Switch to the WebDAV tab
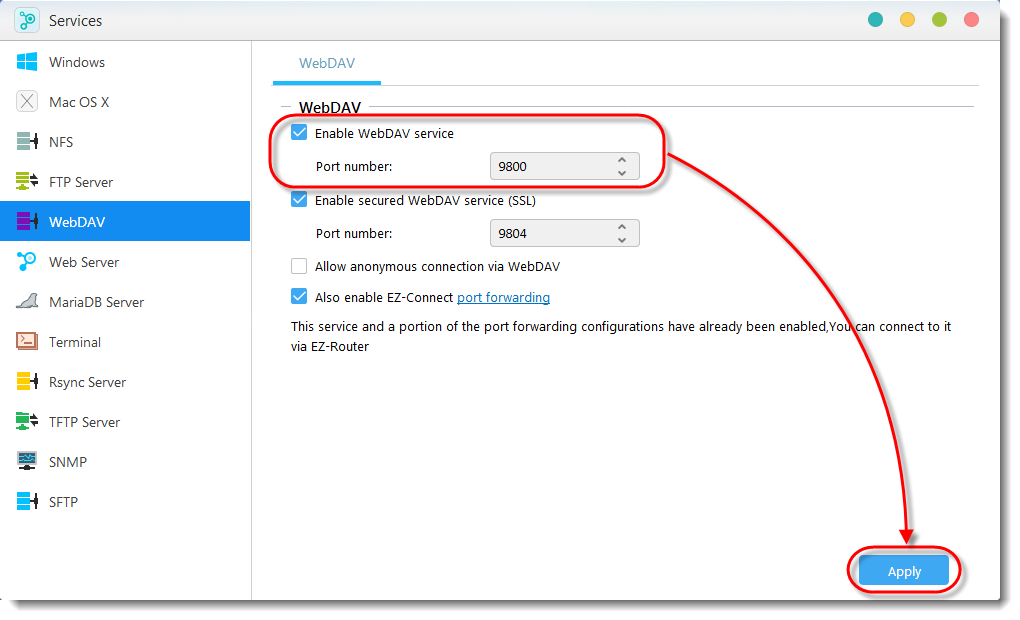Viewport: 1020px width, 620px height. point(326,63)
